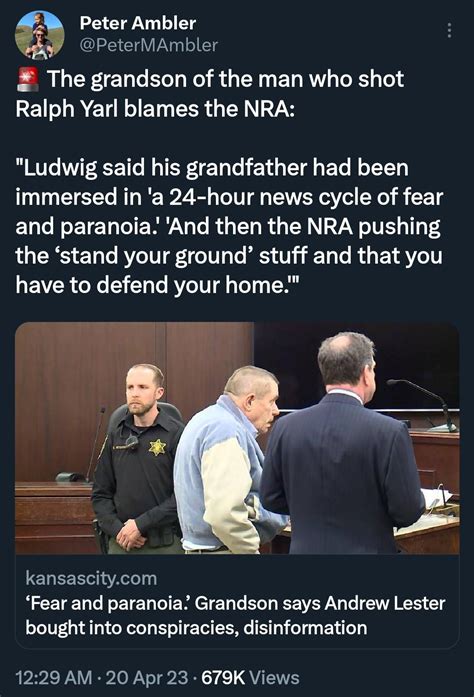Click the suited attorney in the photo
474x697 pixels.
[x=342, y=445]
